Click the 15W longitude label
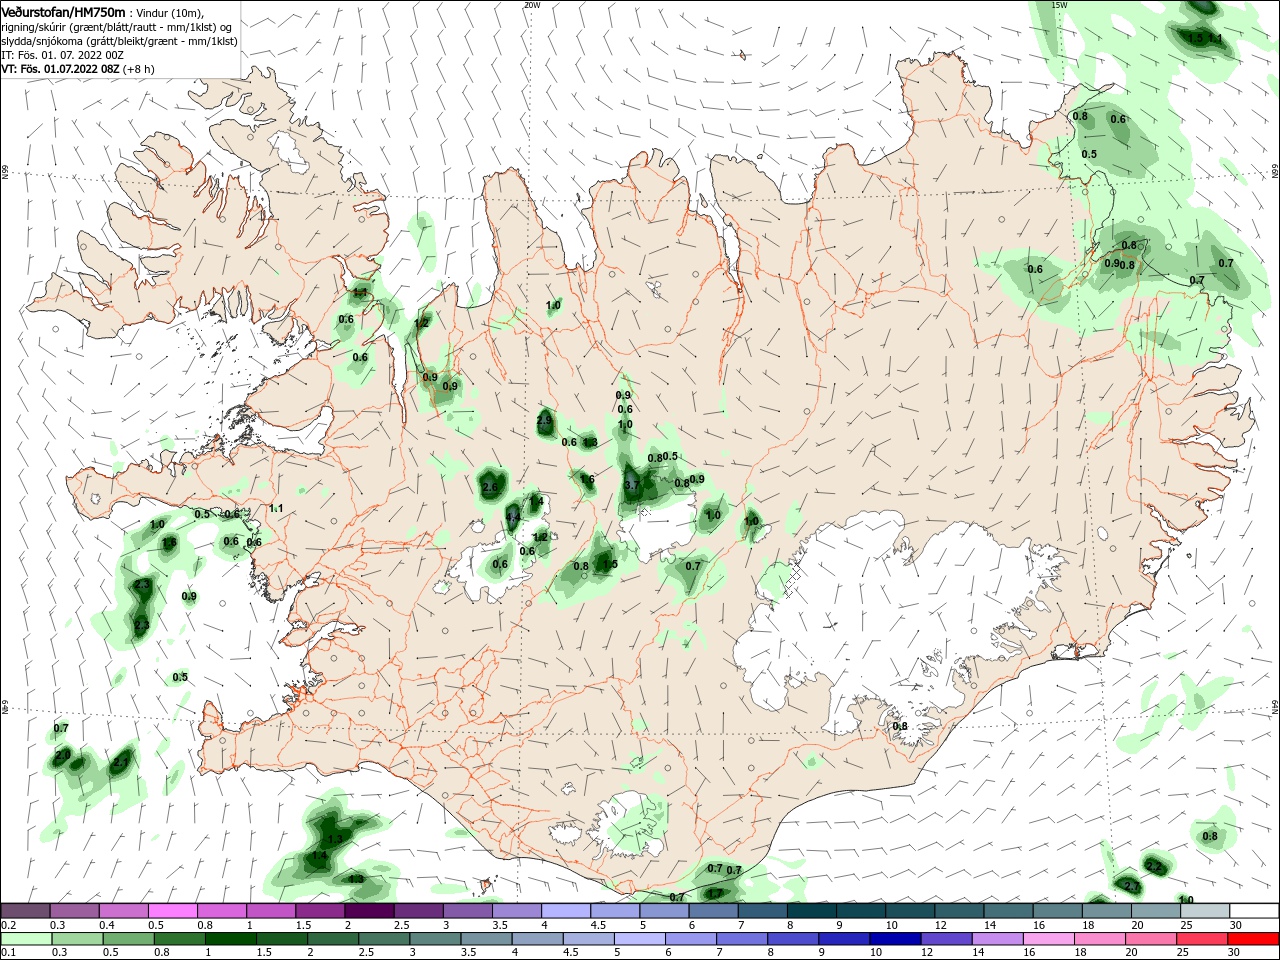Image resolution: width=1280 pixels, height=960 pixels. [1059, 5]
